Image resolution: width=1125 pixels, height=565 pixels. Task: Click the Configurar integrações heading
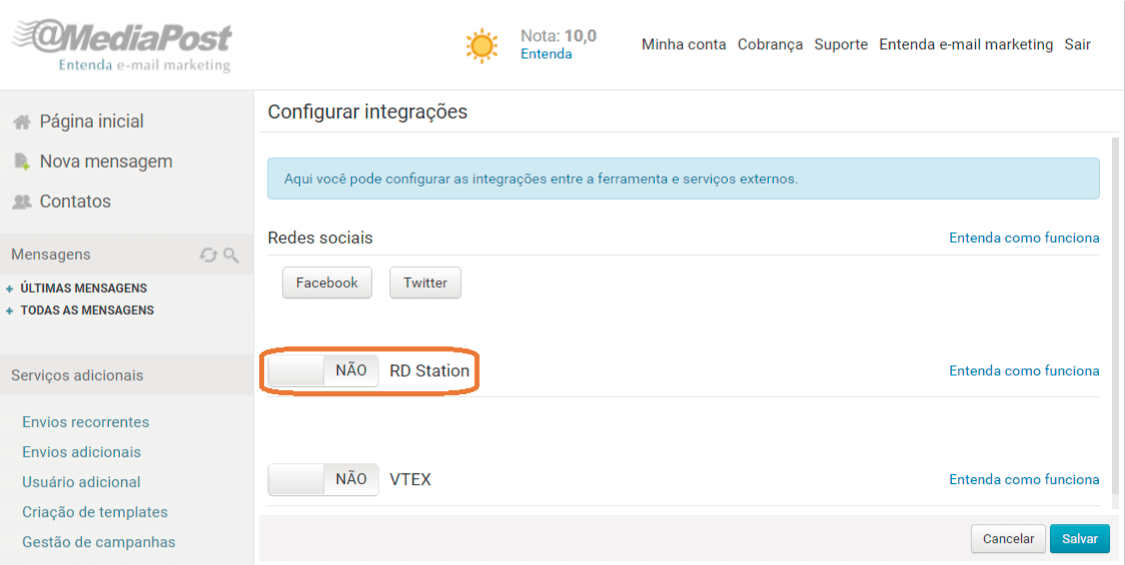click(367, 112)
